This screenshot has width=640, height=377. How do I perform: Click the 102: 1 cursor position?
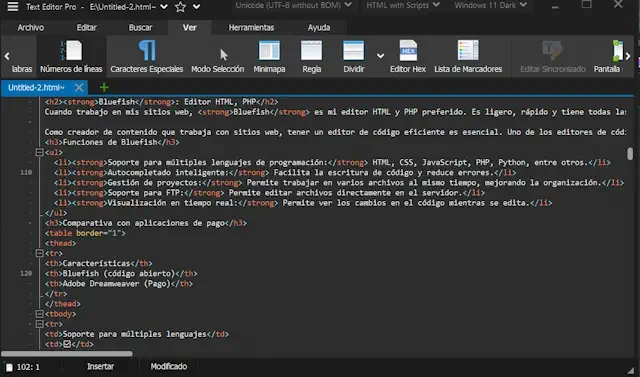(x=28, y=367)
